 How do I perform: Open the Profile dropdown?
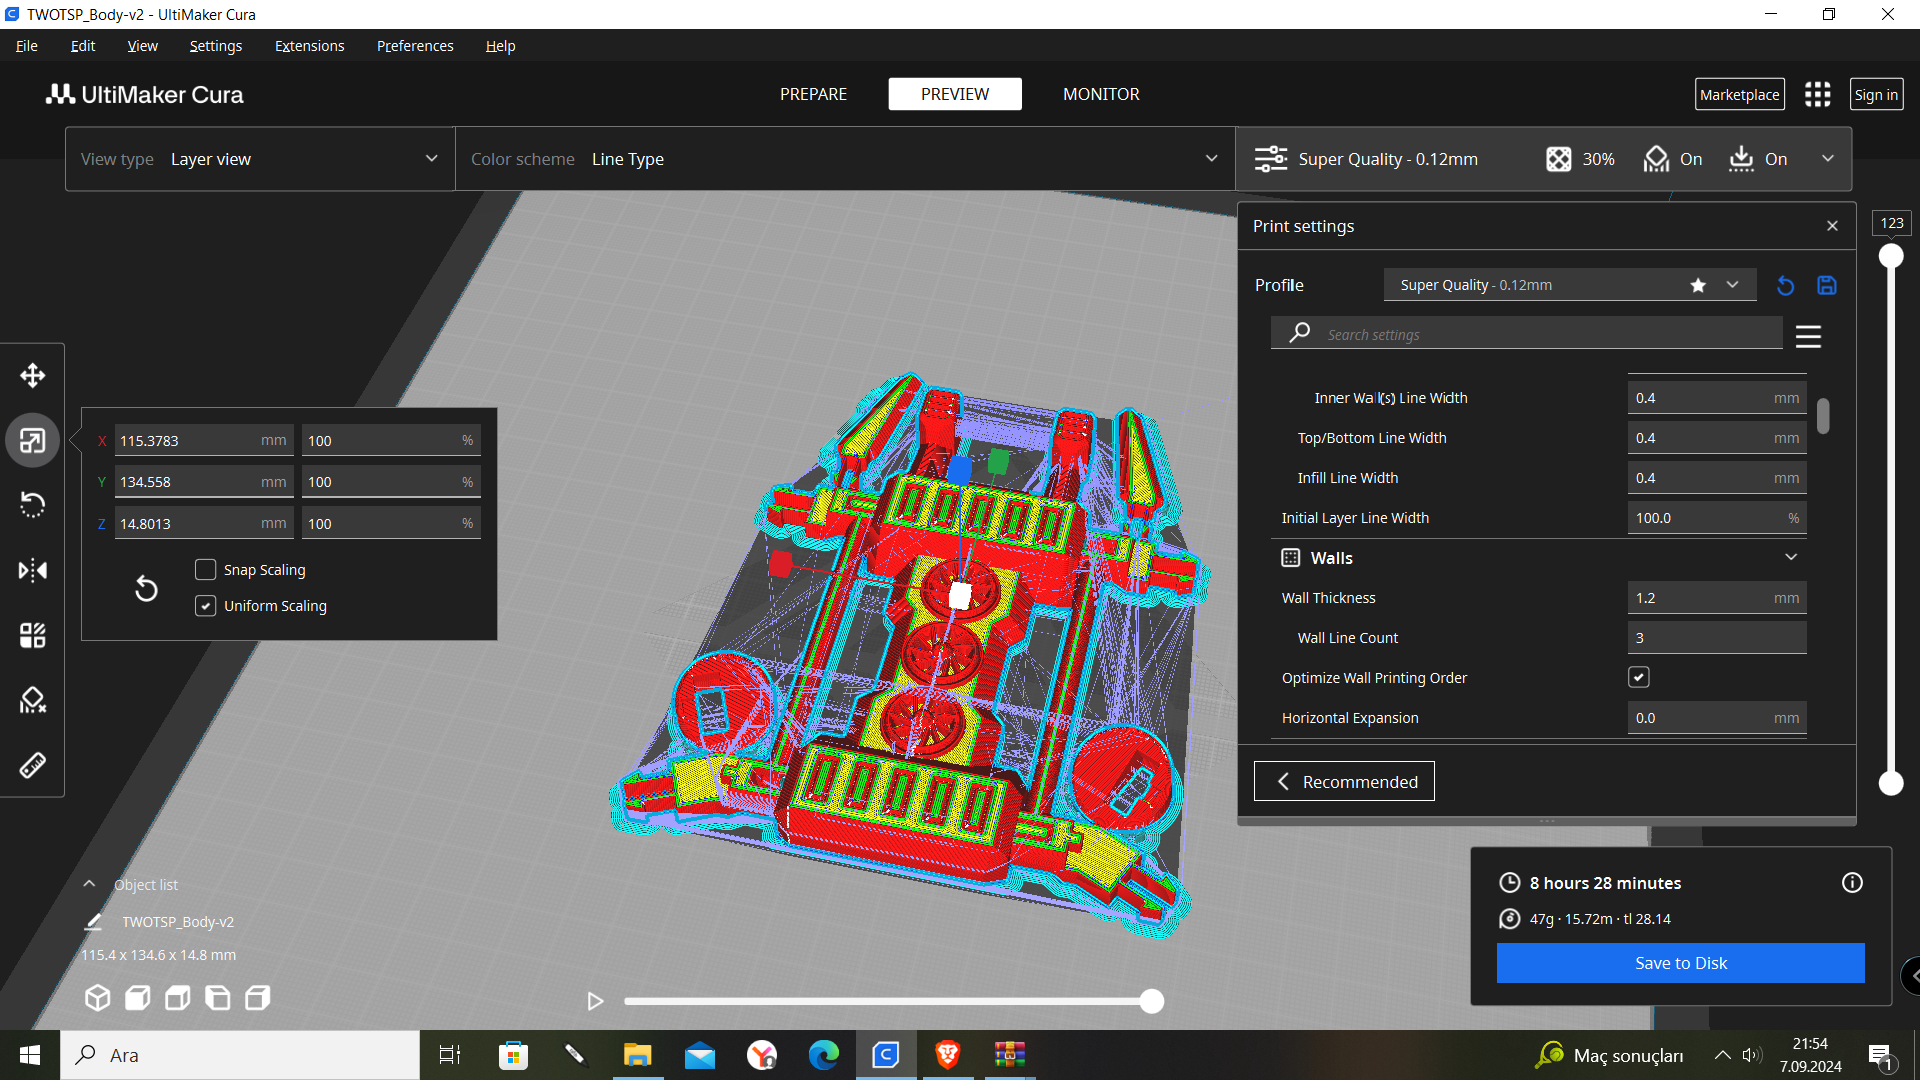point(1569,285)
